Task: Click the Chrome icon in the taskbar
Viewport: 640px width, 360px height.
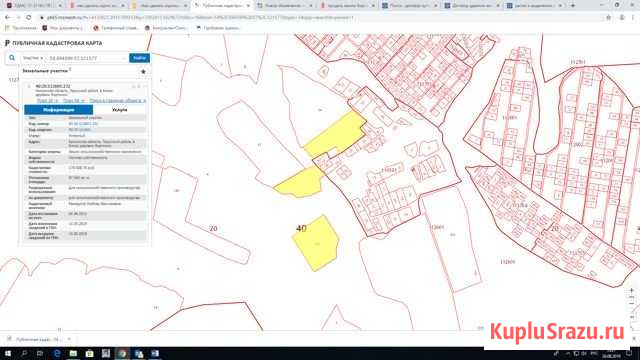Action: 122,353
